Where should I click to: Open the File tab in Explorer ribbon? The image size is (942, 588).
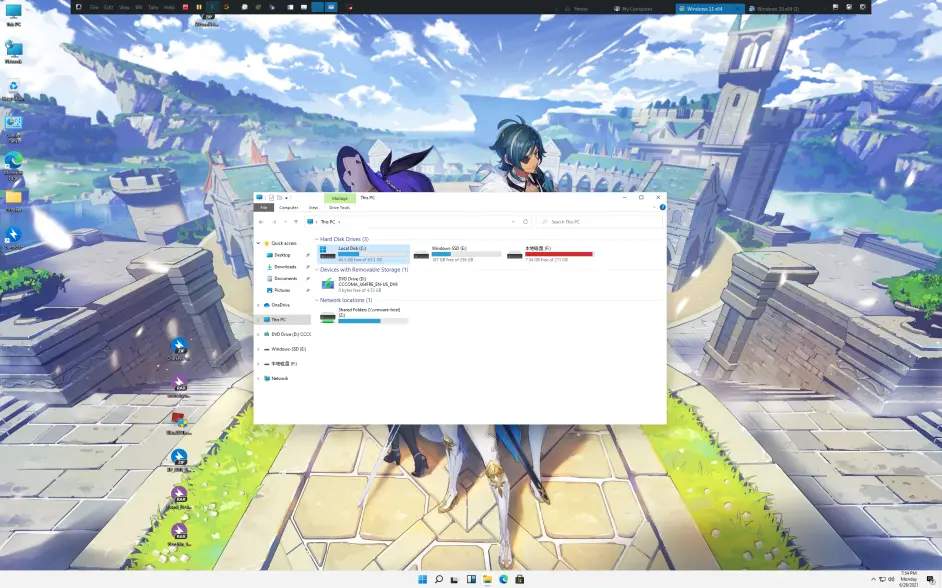(264, 207)
